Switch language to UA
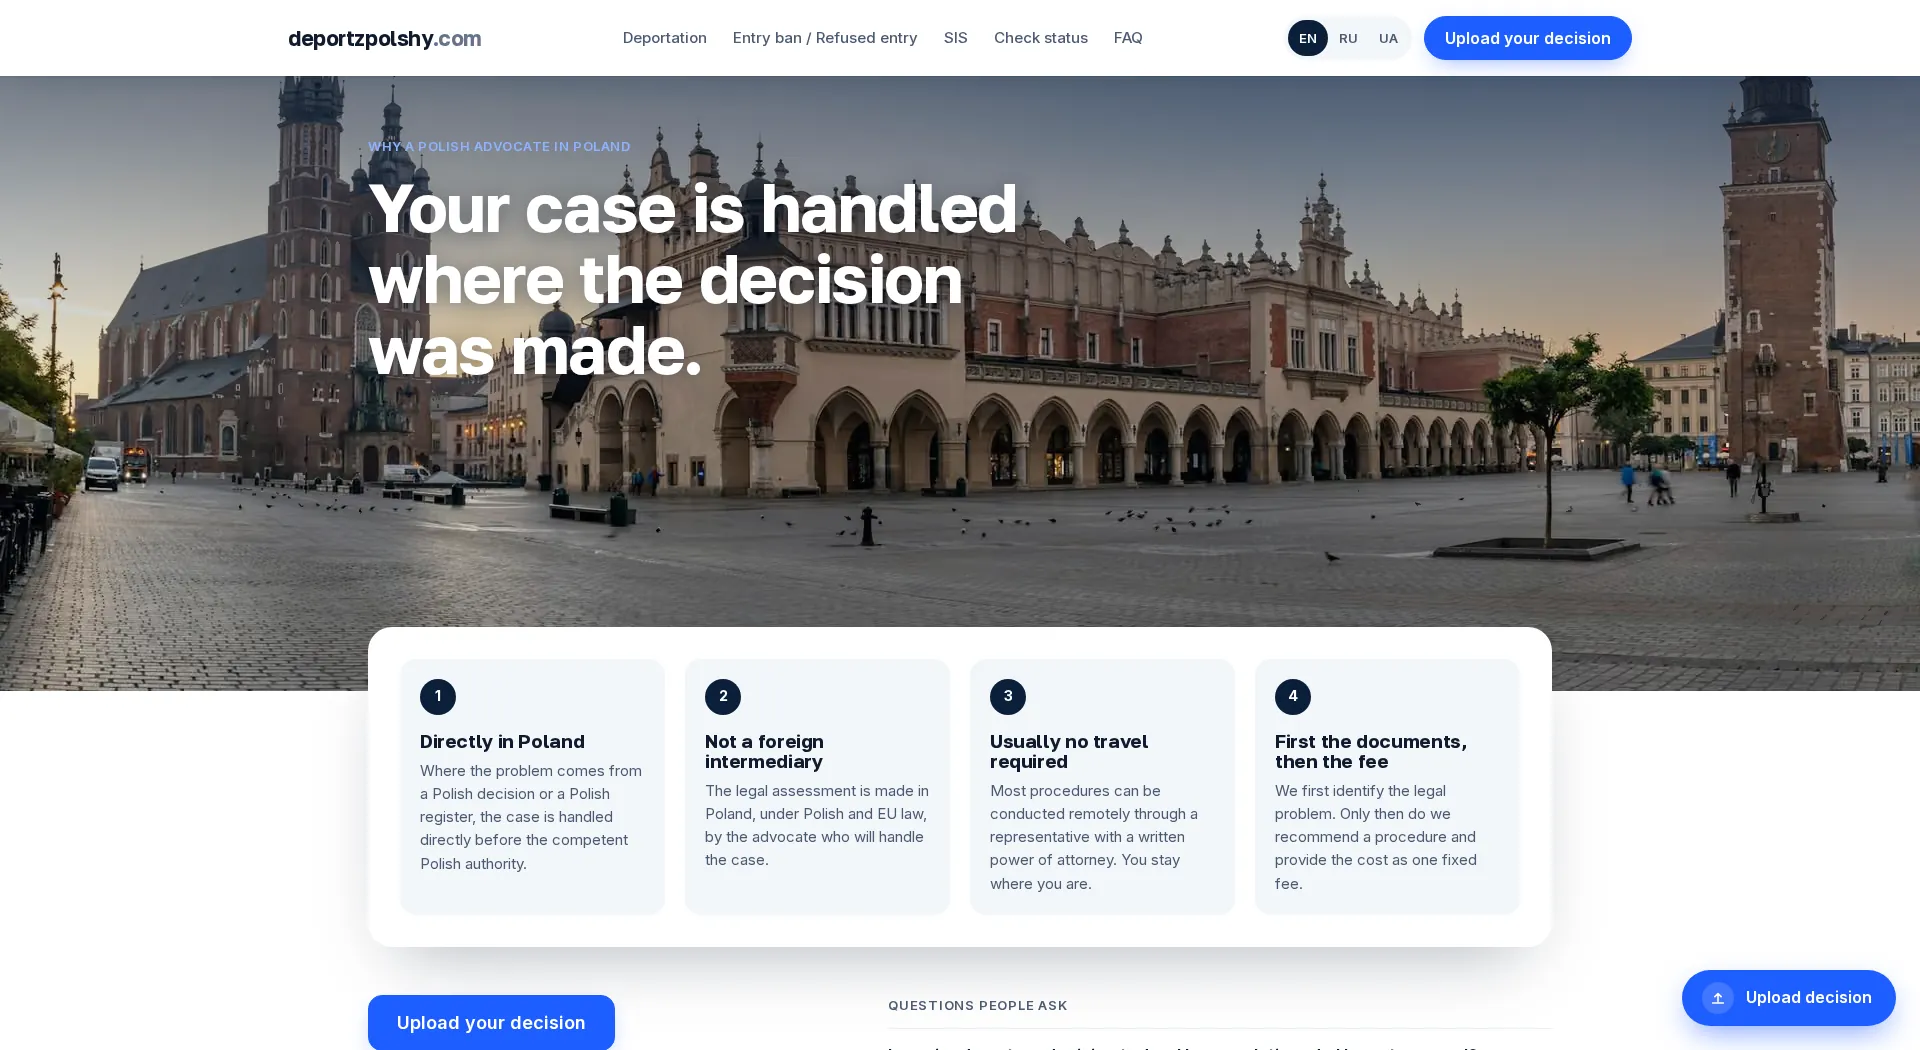The image size is (1920, 1050). [1388, 38]
